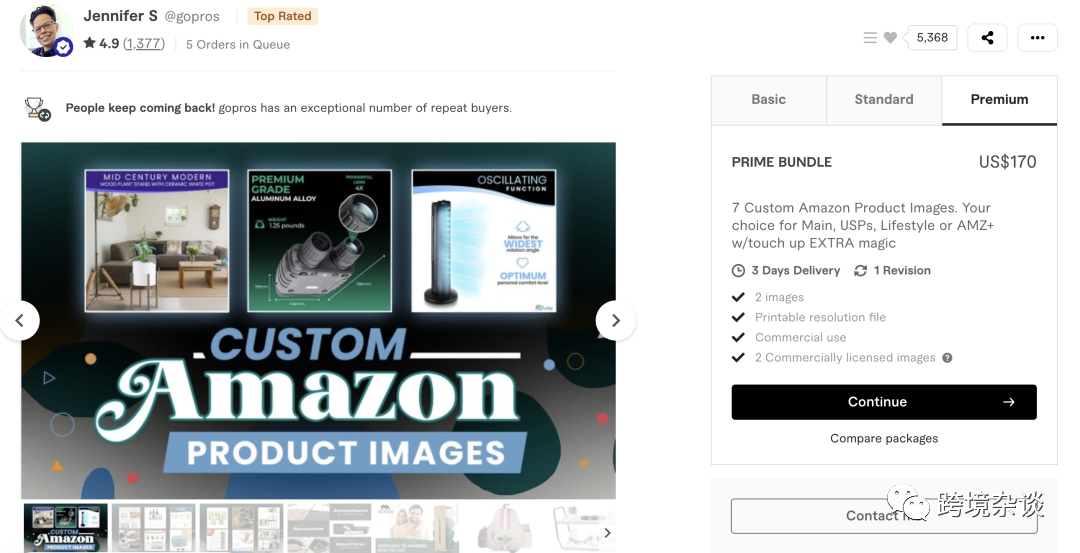Show next gallery image with right arrow
The image size is (1080, 553).
pyautogui.click(x=615, y=320)
